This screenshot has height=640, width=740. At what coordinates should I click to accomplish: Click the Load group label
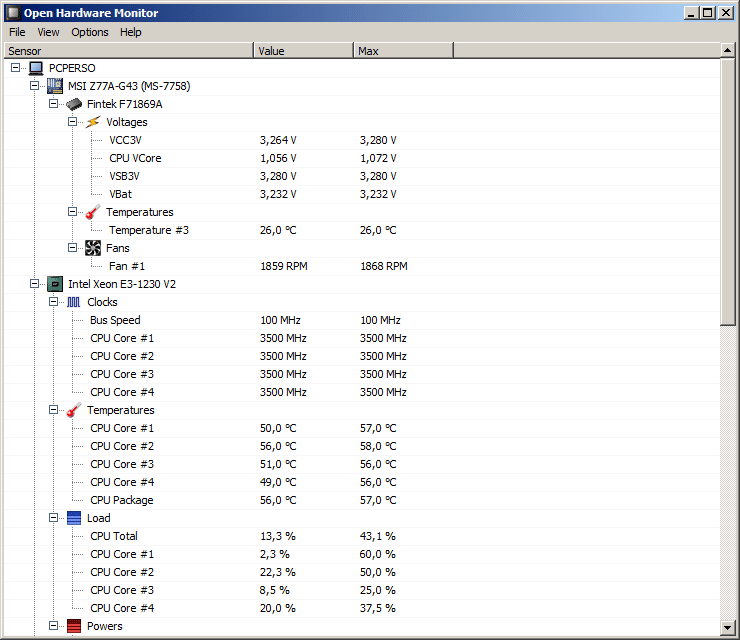click(x=99, y=518)
